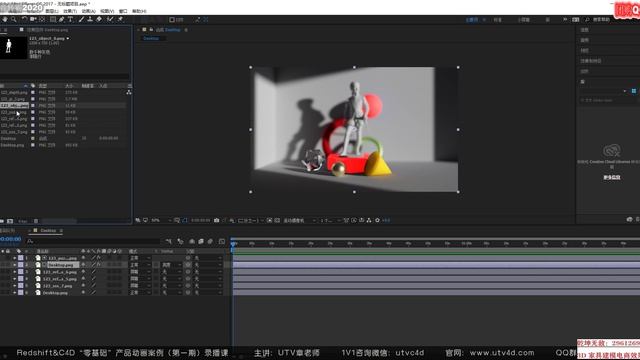The height and width of the screenshot is (360, 640).
Task: Select the Horizontal Type tool
Action: tap(70, 19)
